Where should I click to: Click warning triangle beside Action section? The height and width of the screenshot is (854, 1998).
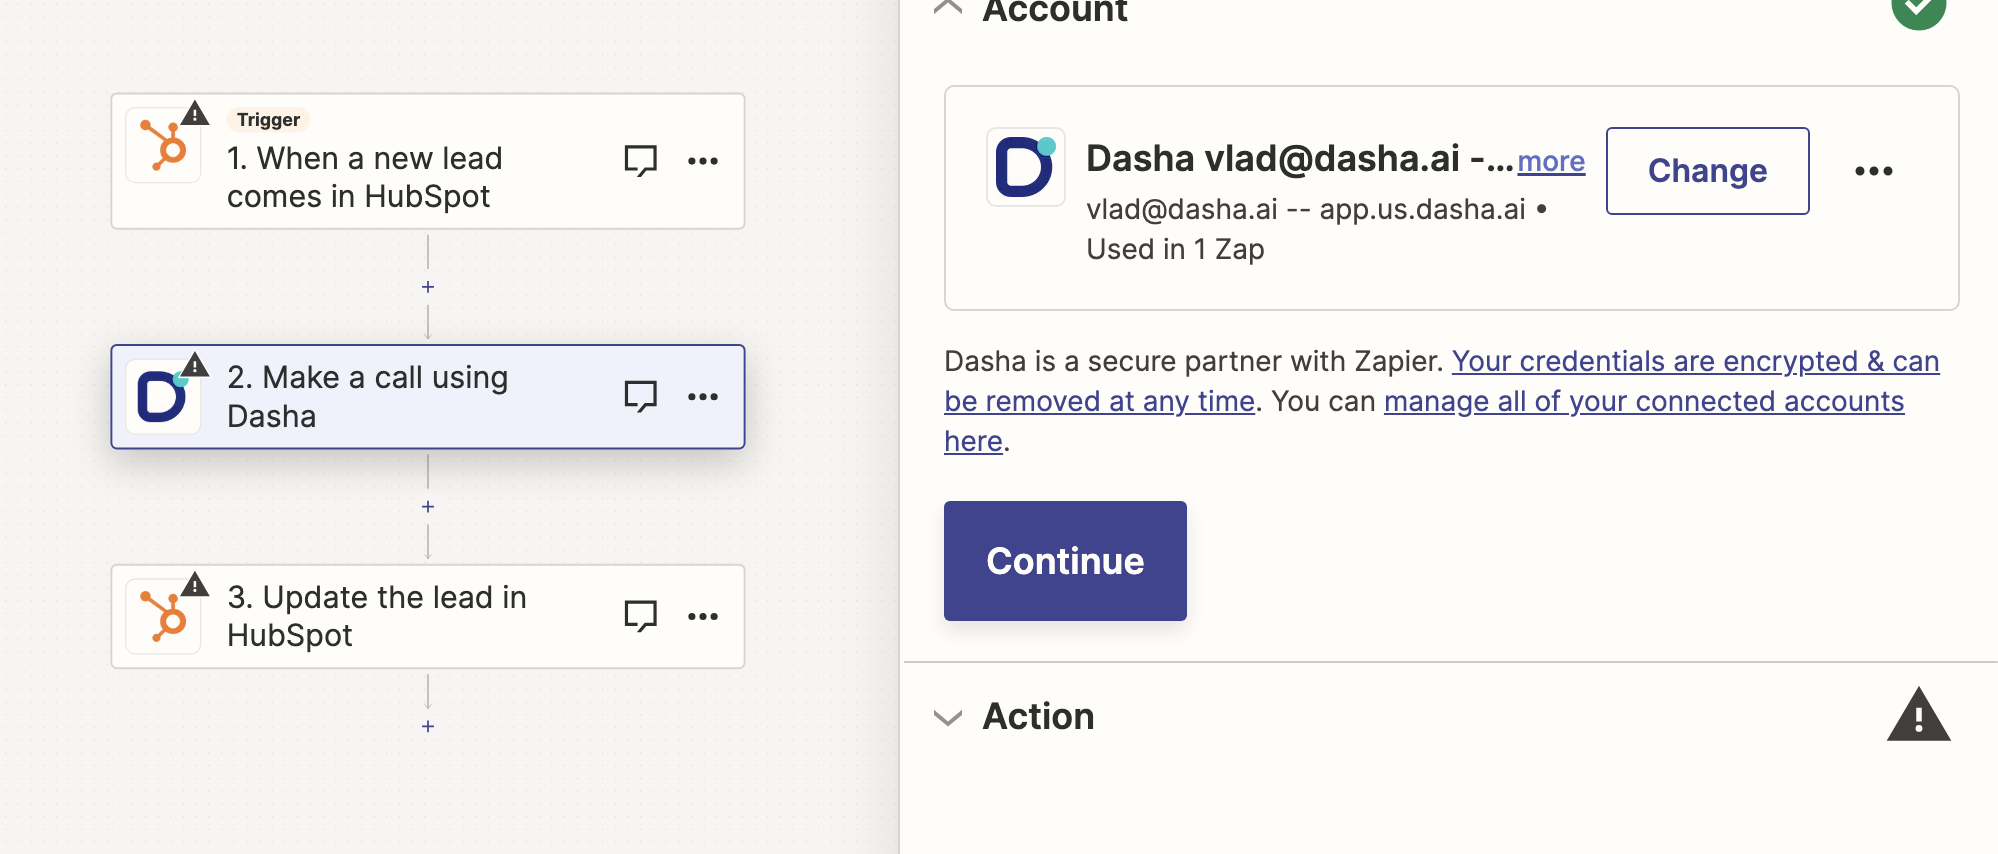(1918, 715)
